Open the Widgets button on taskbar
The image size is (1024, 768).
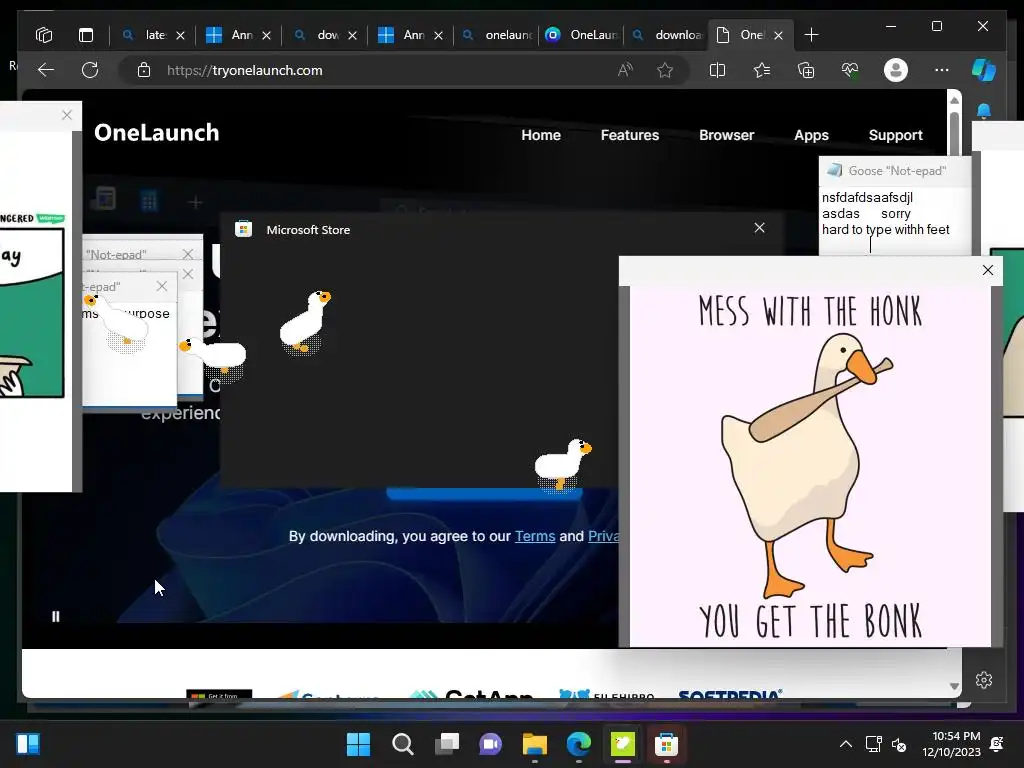pos(28,744)
